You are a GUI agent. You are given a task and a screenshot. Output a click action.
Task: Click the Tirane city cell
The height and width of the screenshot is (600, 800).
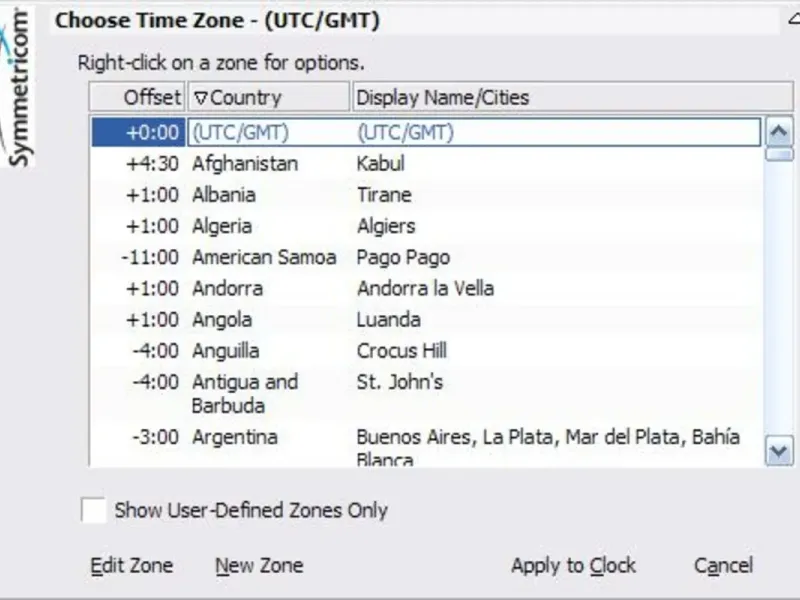point(384,195)
